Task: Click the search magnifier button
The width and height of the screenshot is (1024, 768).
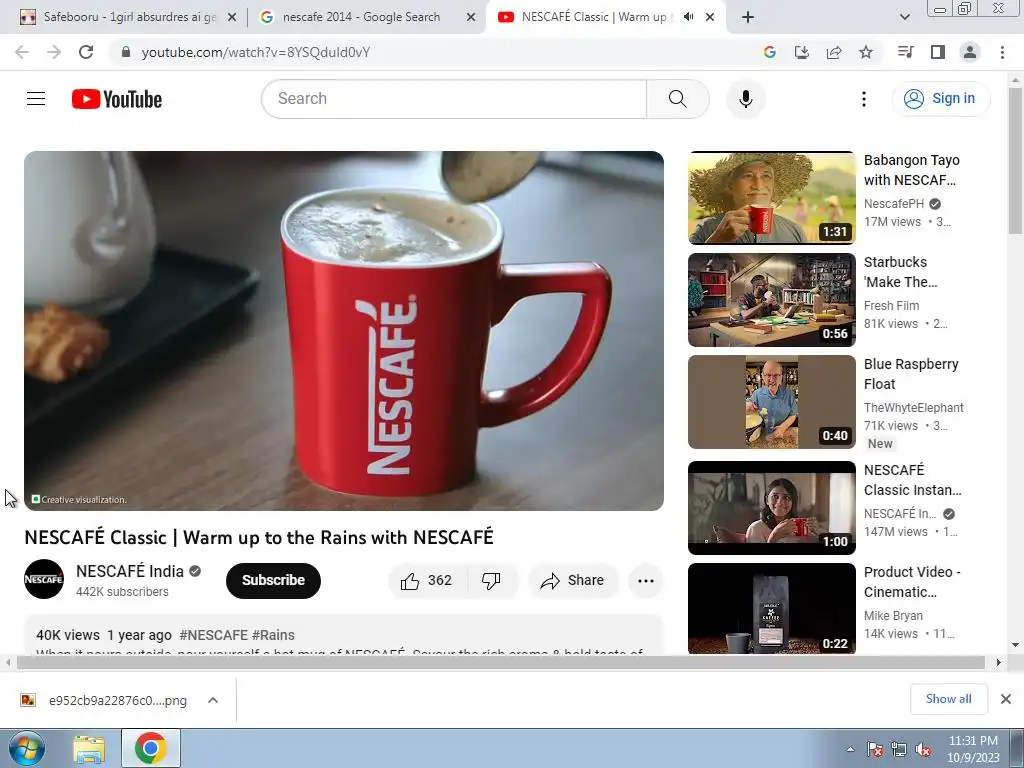Action: [677, 99]
